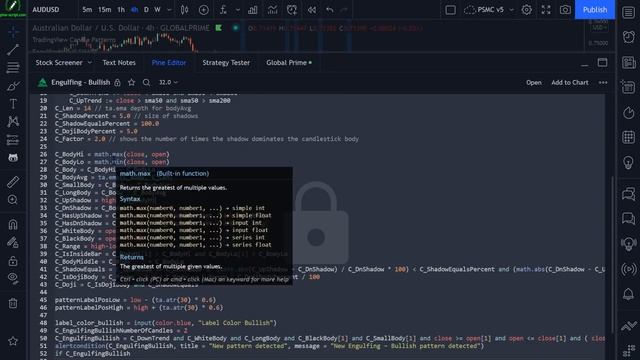640x360 pixels.
Task: Select the D daily timeframe
Action: [x=146, y=9]
